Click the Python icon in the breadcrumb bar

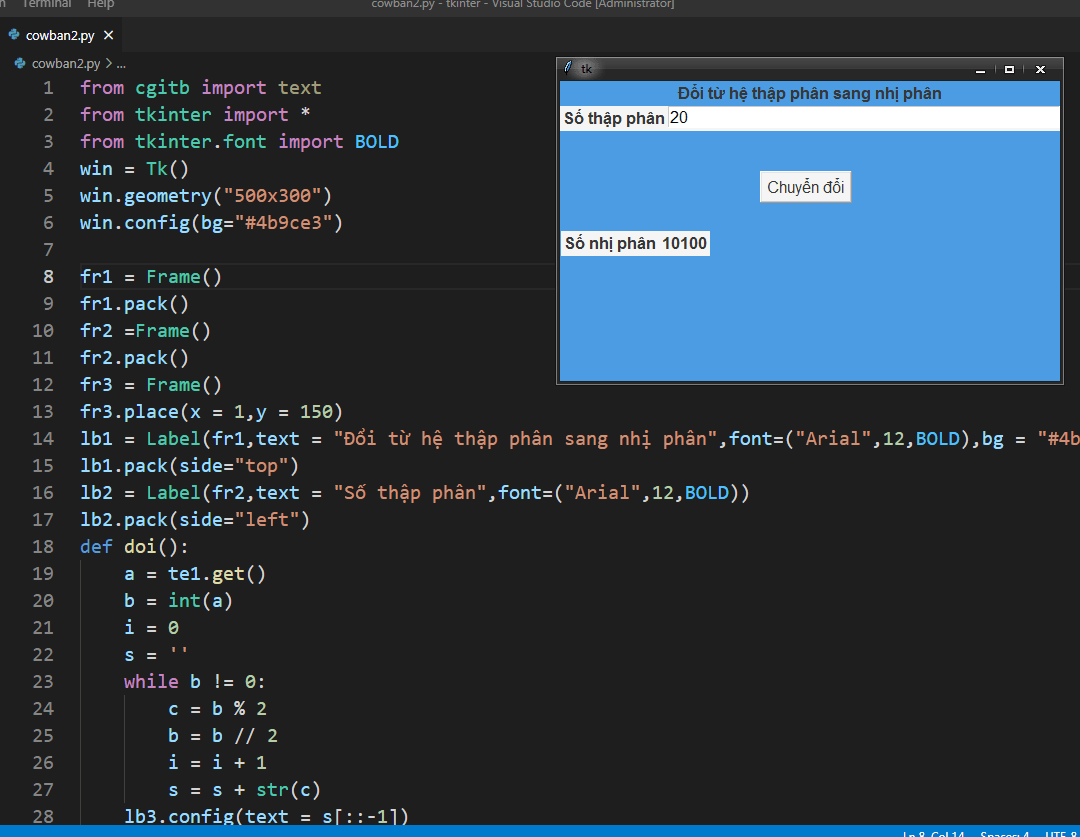click(x=20, y=63)
